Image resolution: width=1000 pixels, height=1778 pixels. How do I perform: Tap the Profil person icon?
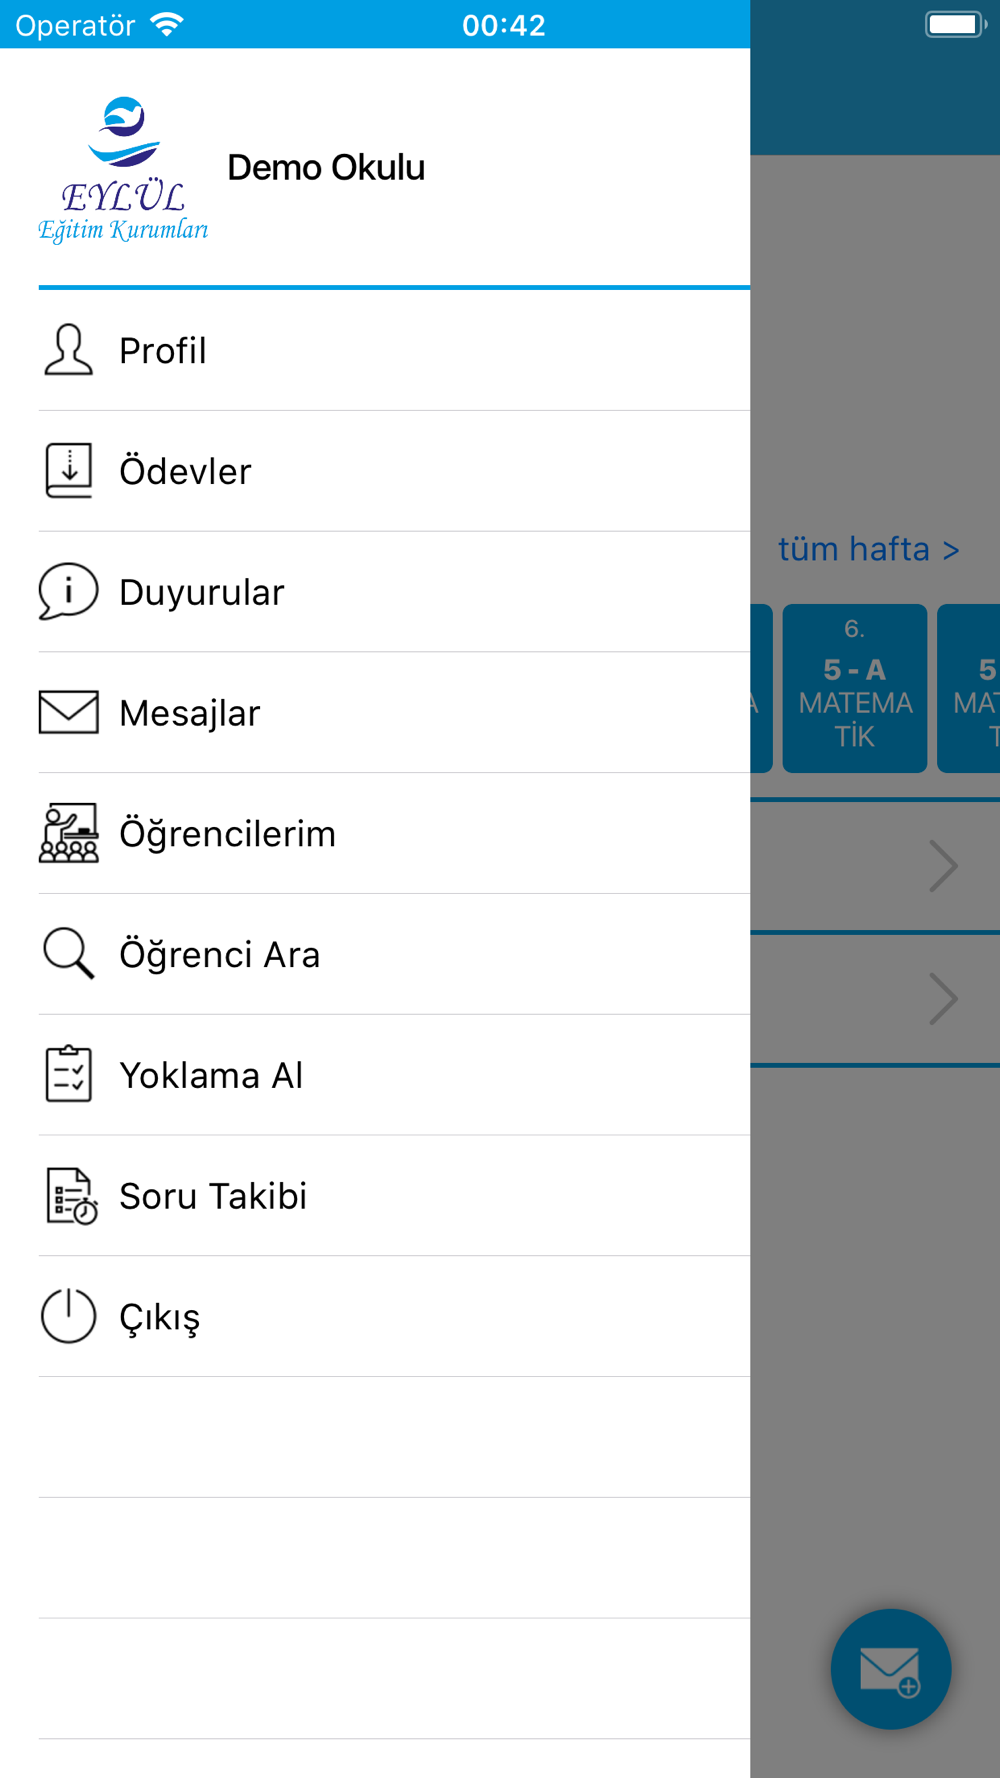(x=68, y=350)
